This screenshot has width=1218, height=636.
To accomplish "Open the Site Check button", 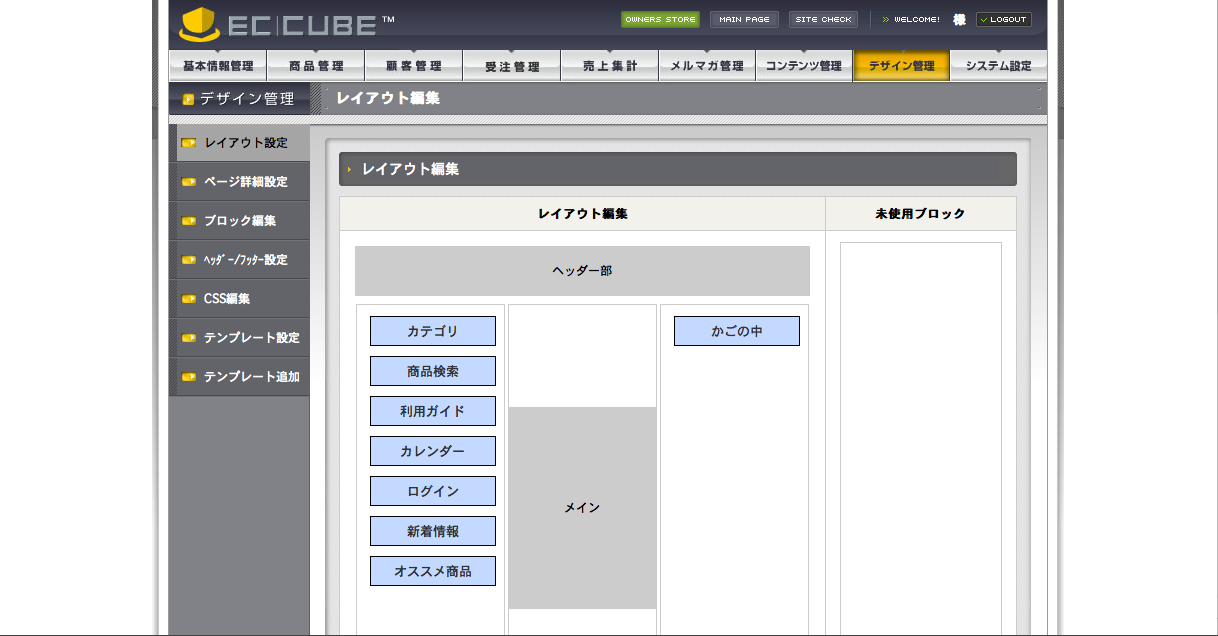I will tap(823, 19).
